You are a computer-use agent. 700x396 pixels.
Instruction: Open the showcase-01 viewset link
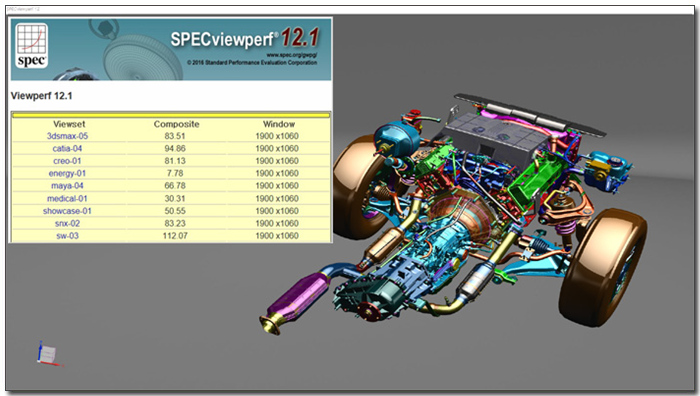(x=67, y=211)
